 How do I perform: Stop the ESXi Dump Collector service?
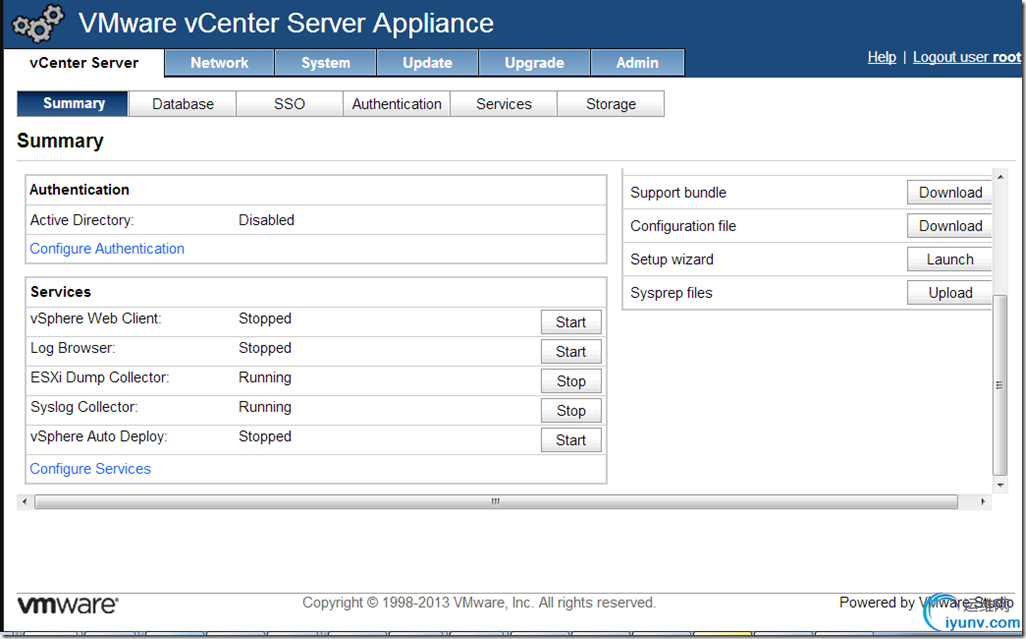tap(571, 381)
